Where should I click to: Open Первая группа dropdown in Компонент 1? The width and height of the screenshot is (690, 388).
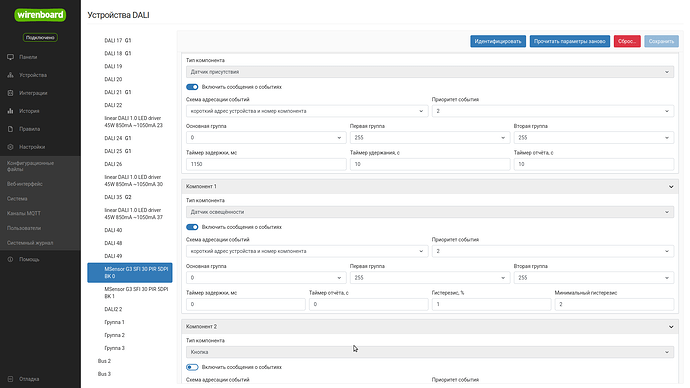click(429, 278)
